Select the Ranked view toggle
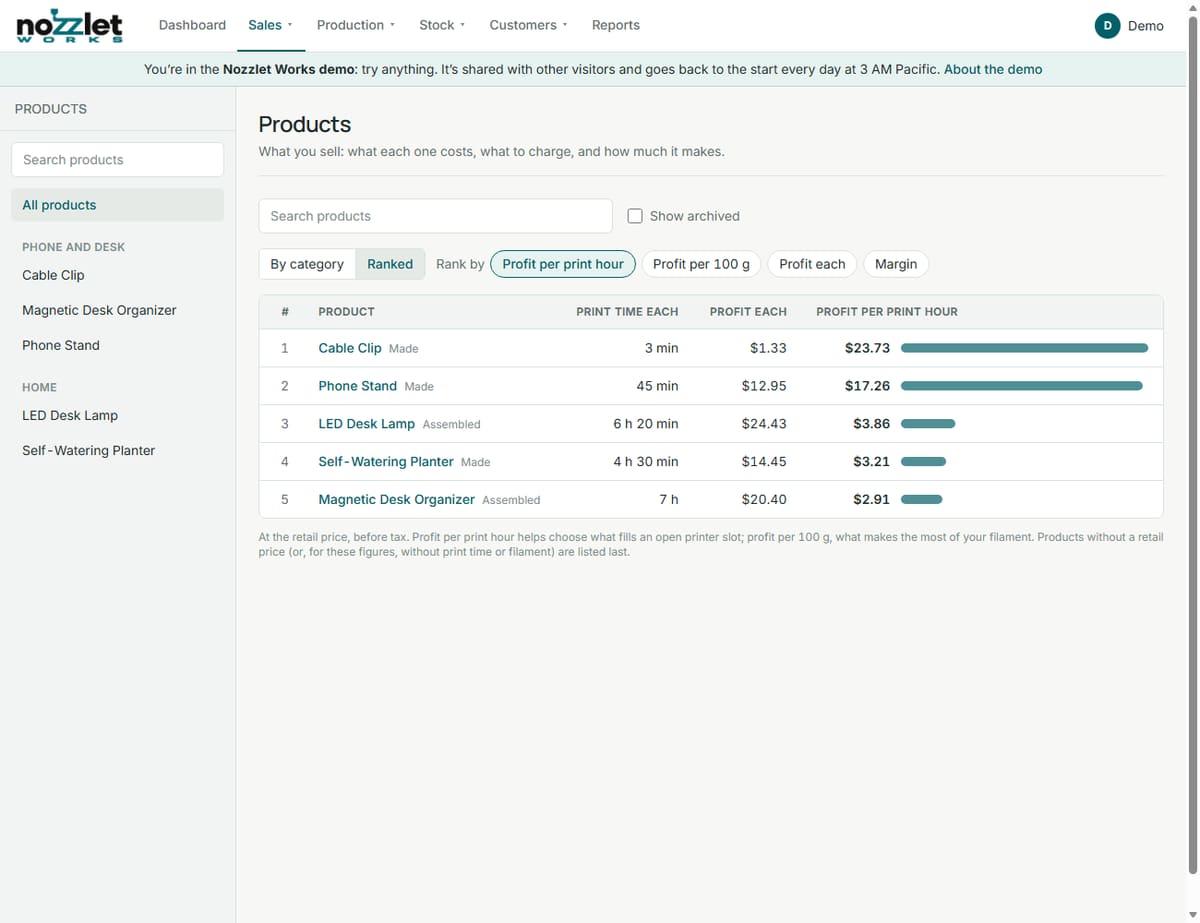 point(390,264)
